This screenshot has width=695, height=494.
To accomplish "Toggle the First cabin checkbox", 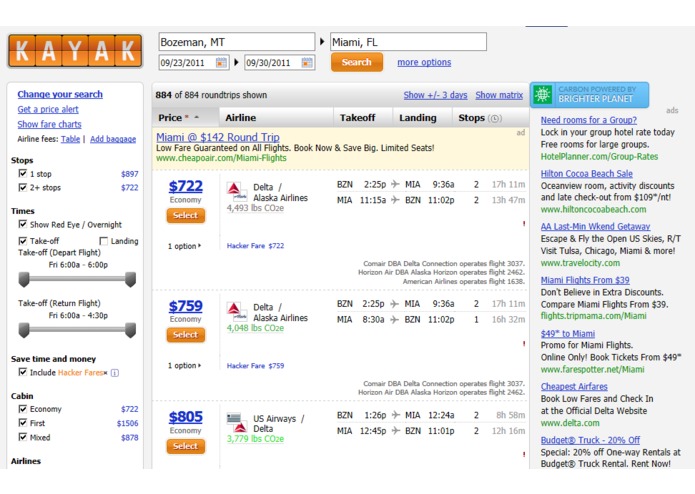I will pyautogui.click(x=23, y=423).
